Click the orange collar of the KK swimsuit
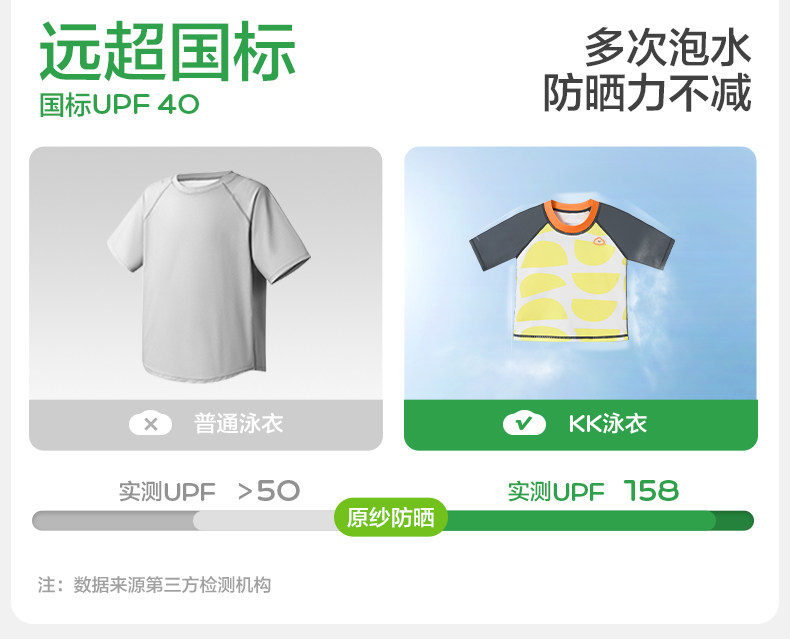This screenshot has height=639, width=790. point(572,216)
